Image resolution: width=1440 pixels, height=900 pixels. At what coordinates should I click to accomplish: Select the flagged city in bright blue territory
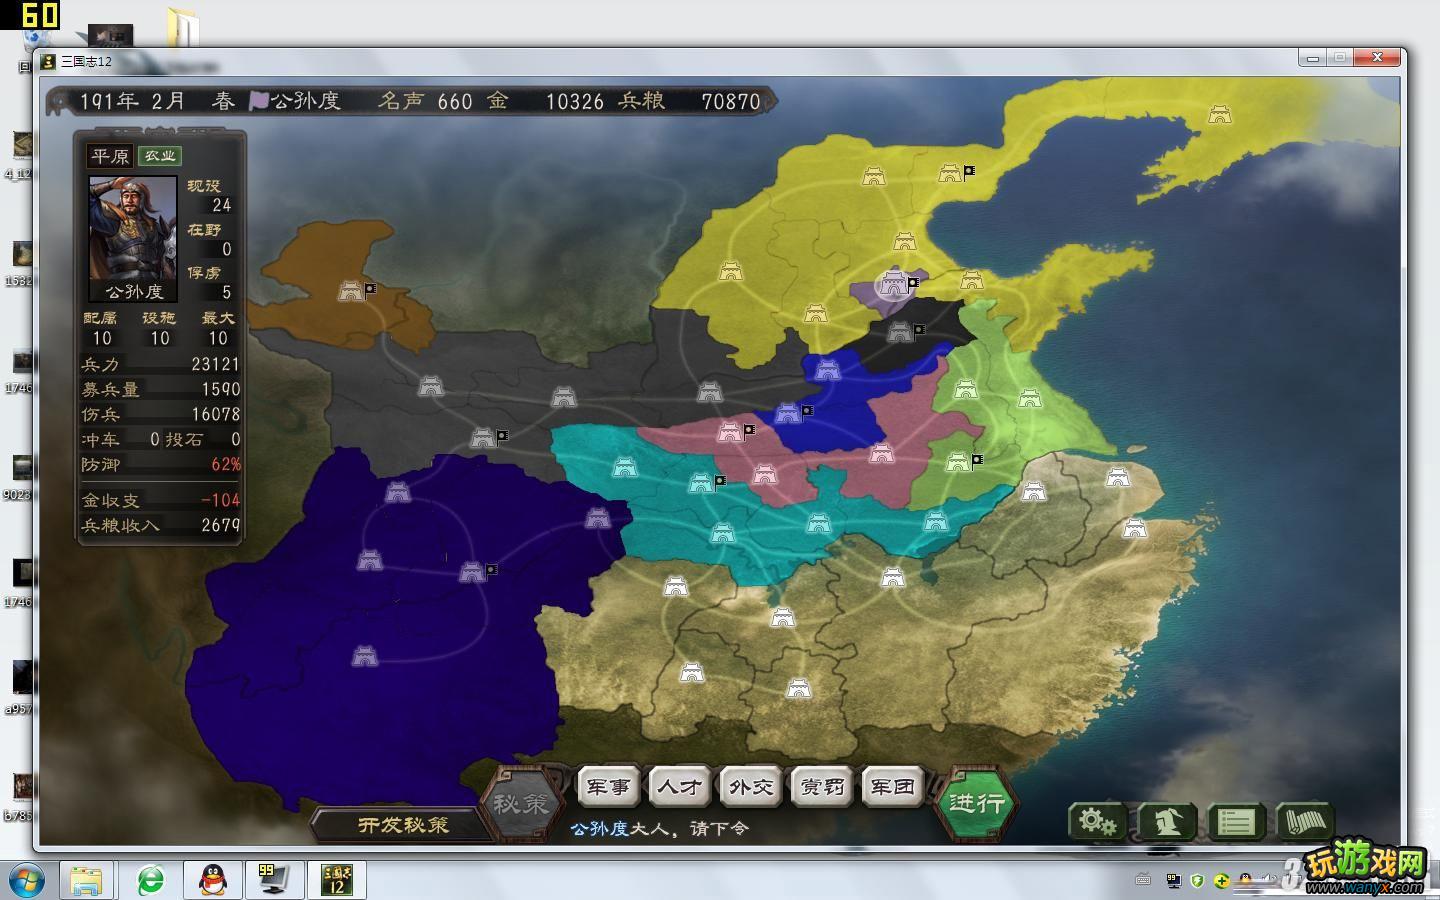(x=788, y=412)
